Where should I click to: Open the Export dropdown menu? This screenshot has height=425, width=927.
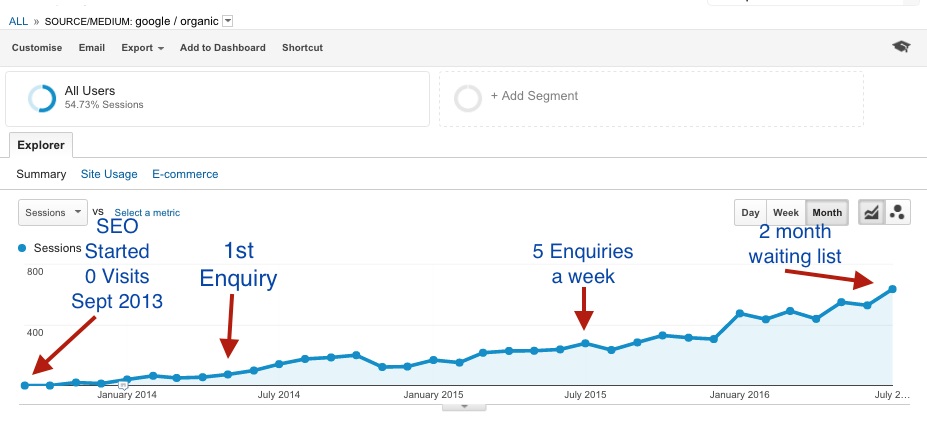click(142, 47)
